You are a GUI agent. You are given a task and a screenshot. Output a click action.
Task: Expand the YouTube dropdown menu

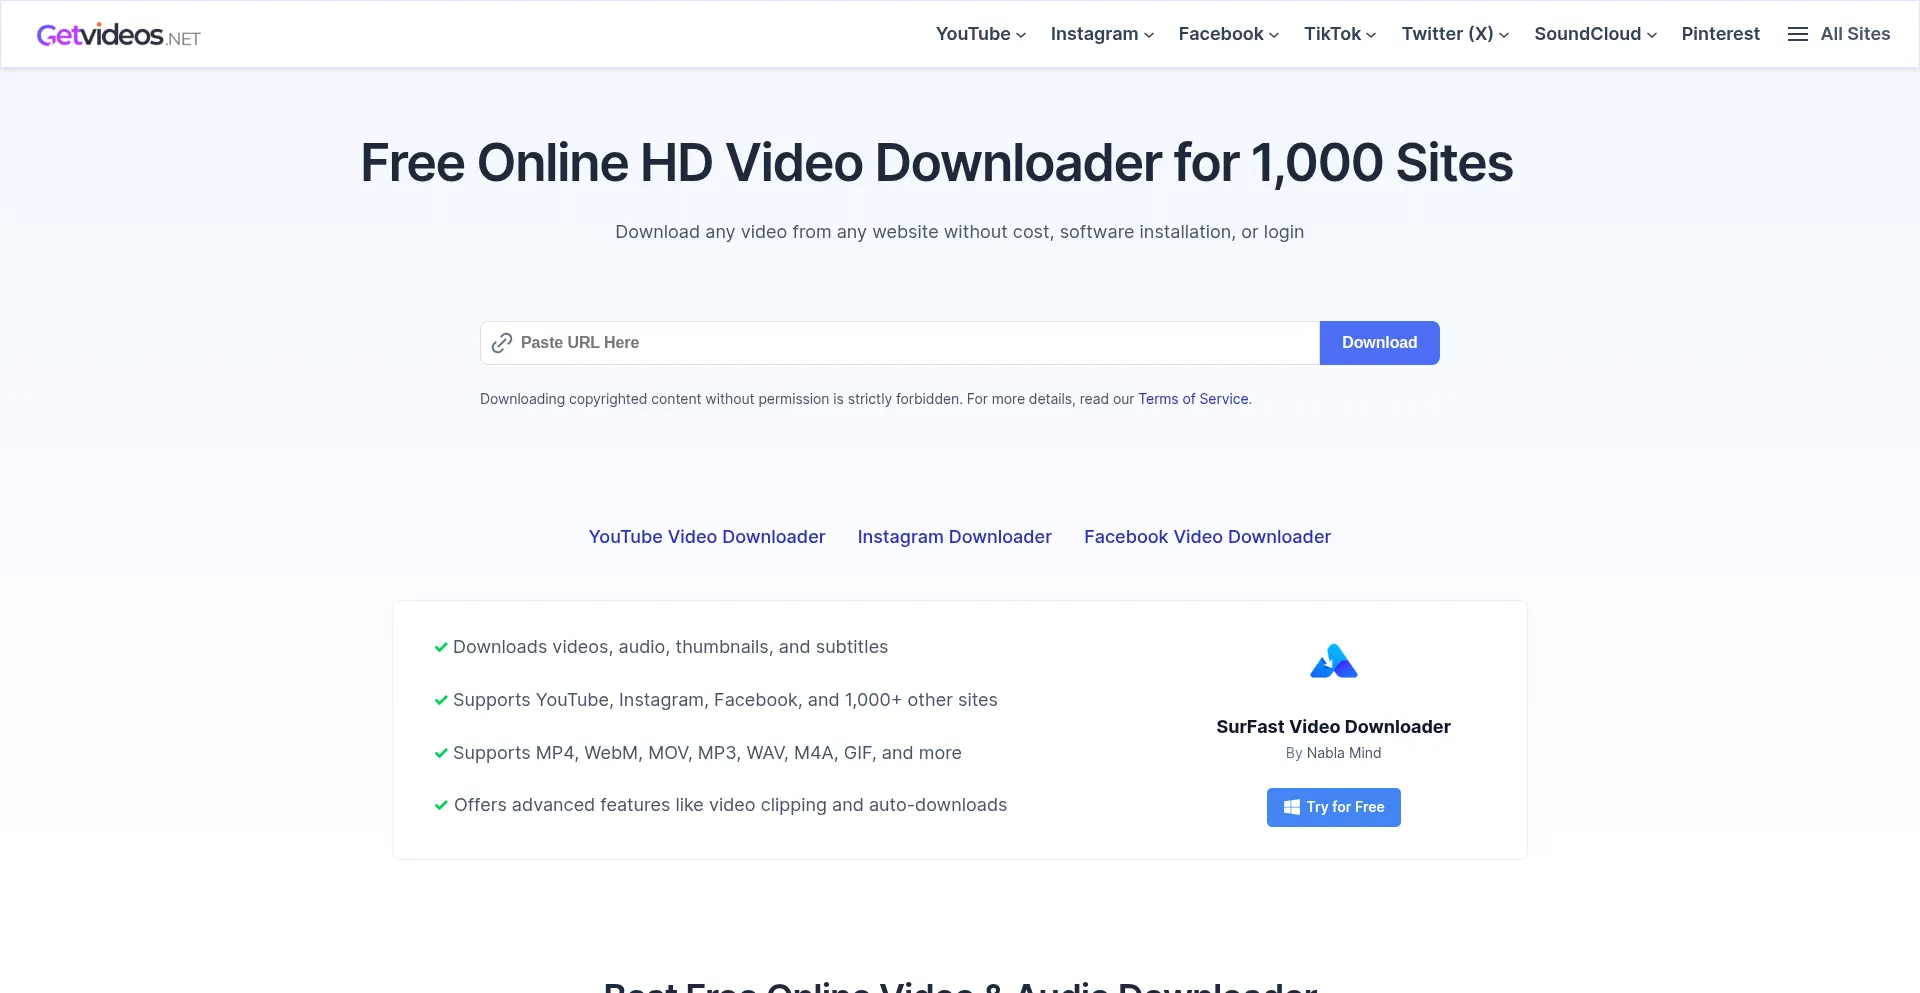click(x=980, y=34)
